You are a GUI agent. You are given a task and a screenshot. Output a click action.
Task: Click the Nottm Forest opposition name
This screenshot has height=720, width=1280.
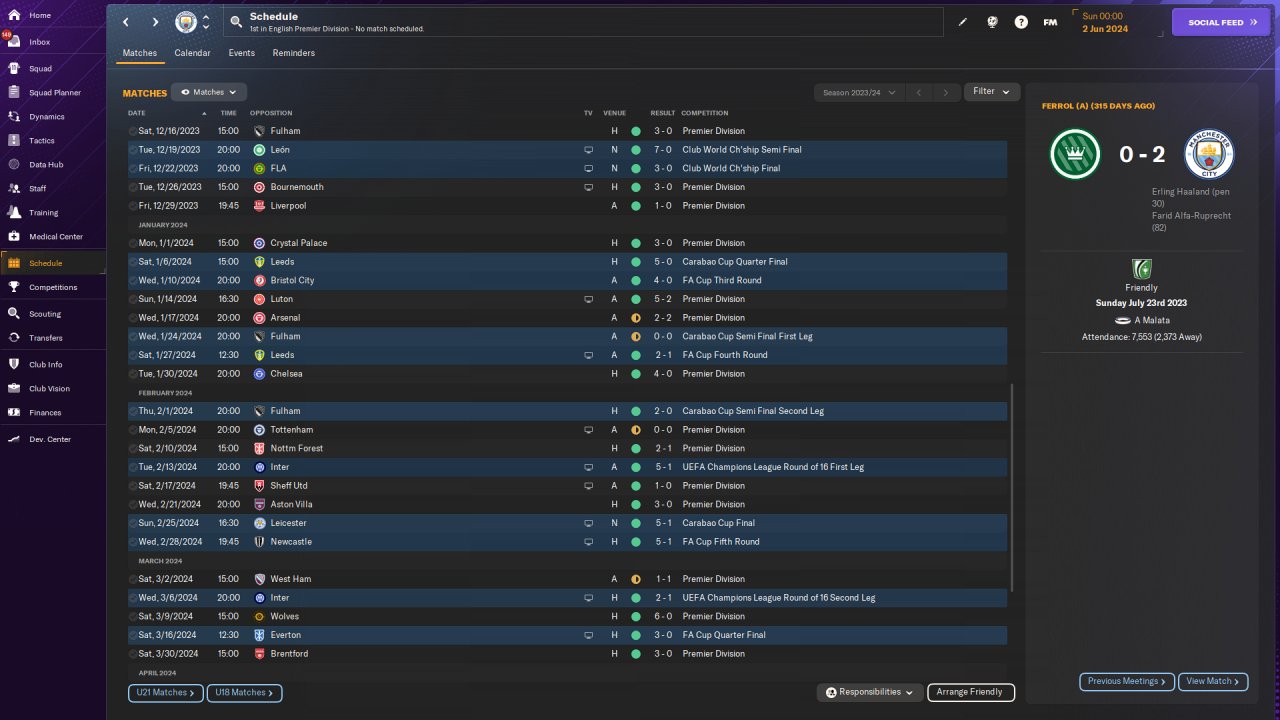pos(297,449)
